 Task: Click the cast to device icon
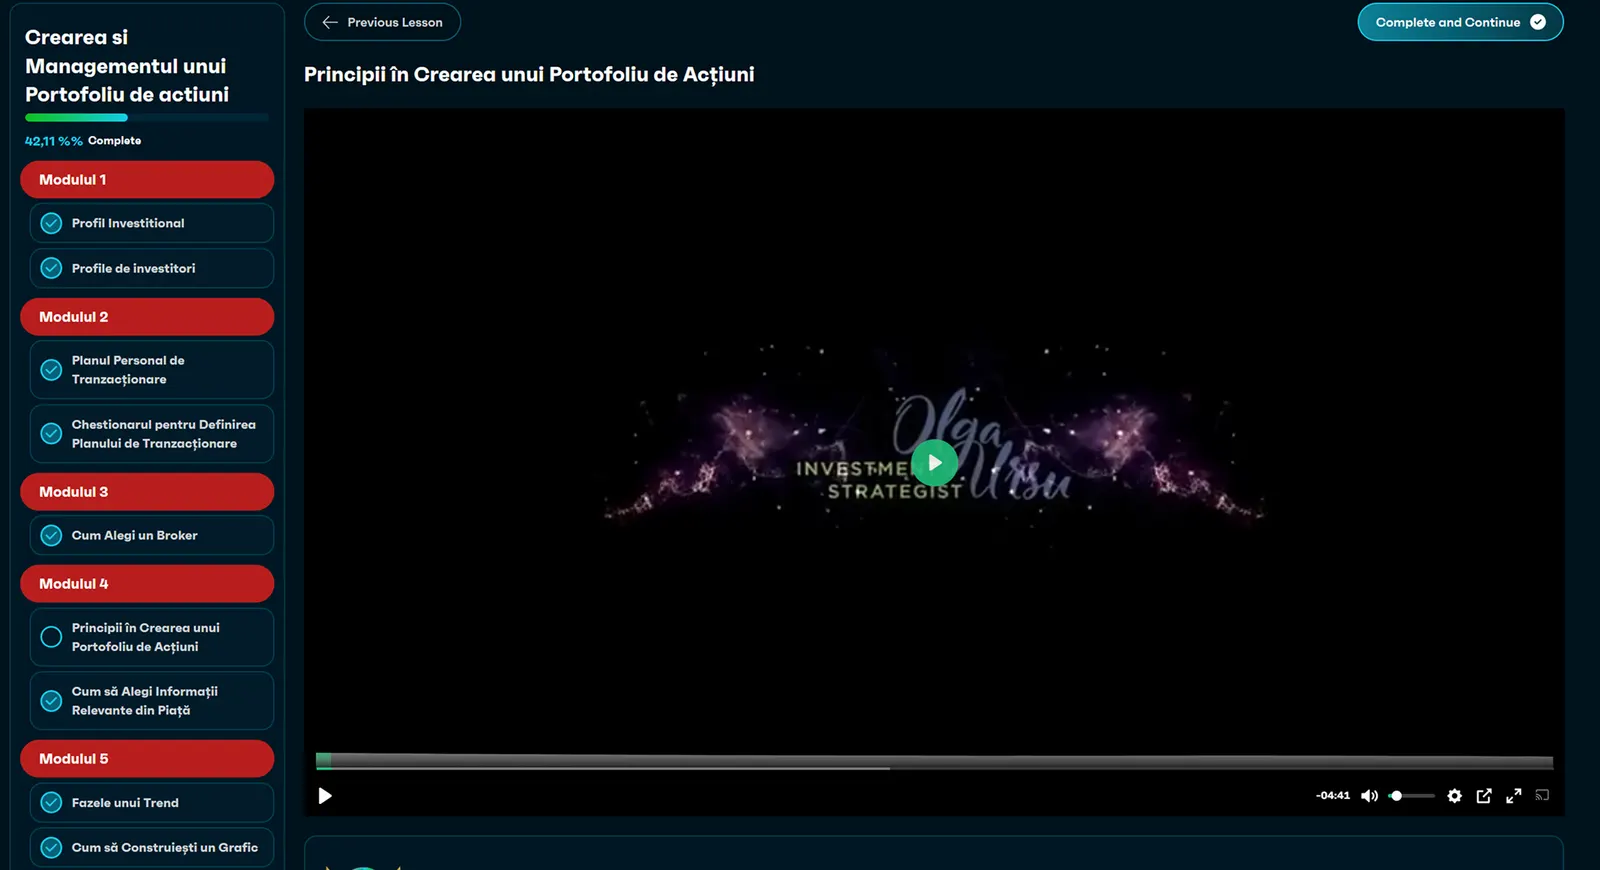1543,795
